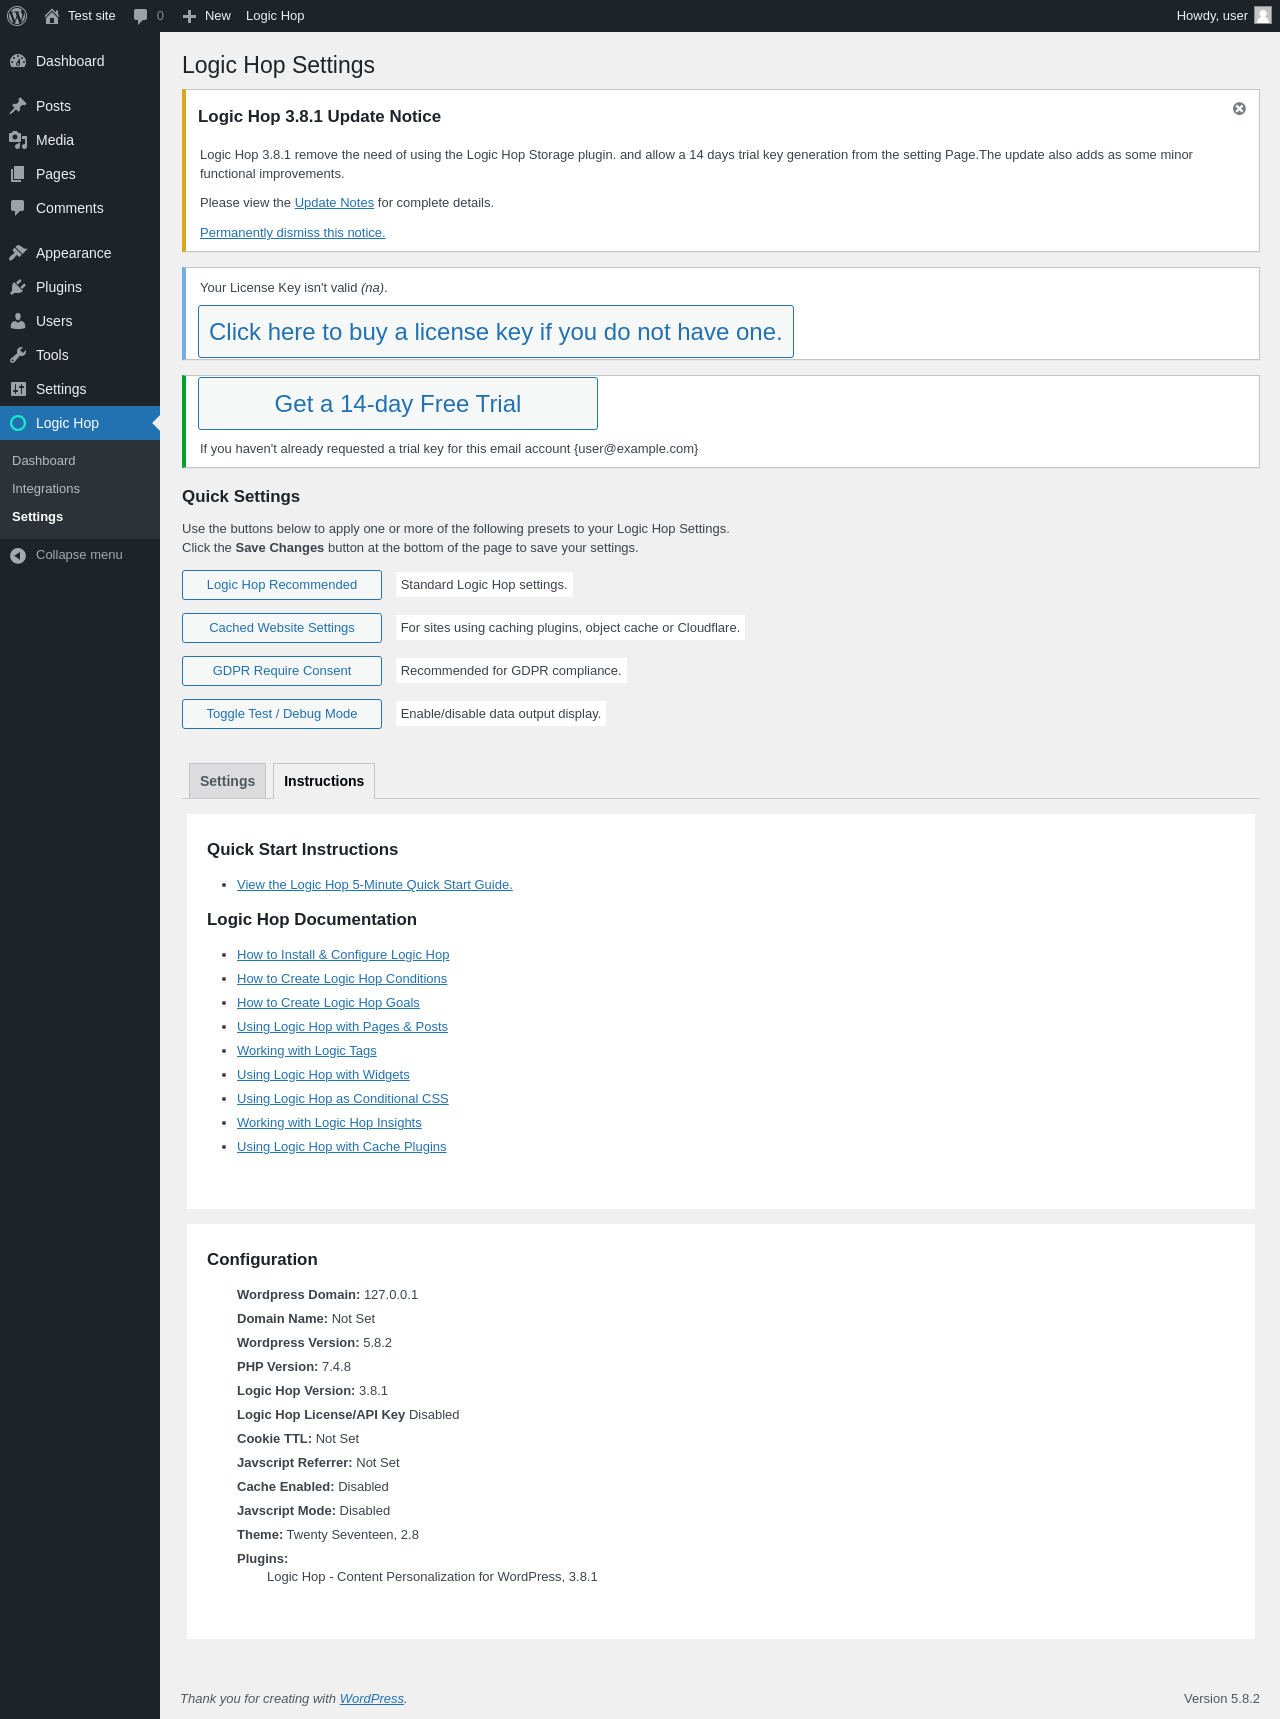Open Using Logic Hop with Pages & Posts
1280x1719 pixels.
click(x=342, y=1027)
